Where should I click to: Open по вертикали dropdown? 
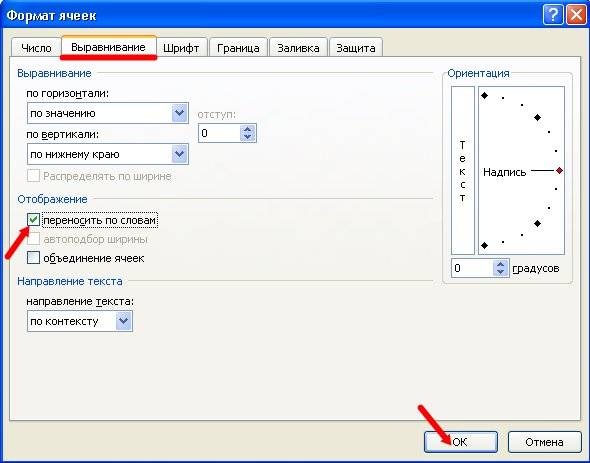click(x=179, y=154)
